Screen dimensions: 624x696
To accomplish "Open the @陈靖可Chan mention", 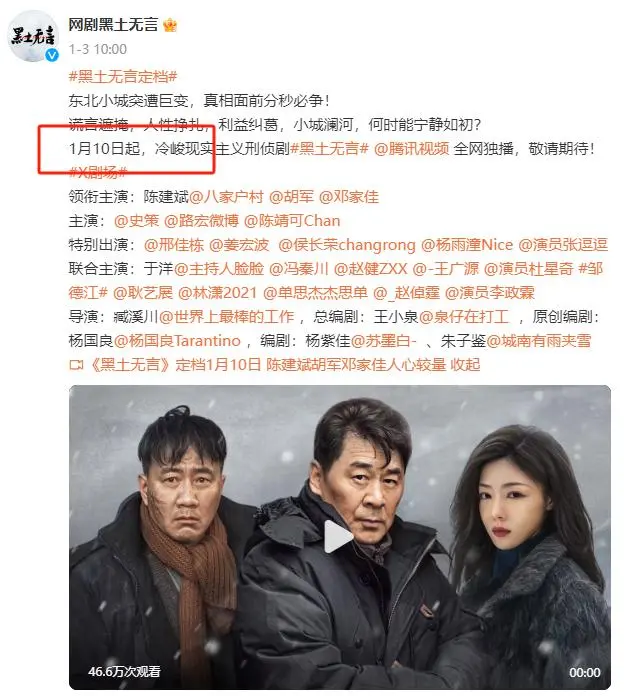I will coord(292,221).
